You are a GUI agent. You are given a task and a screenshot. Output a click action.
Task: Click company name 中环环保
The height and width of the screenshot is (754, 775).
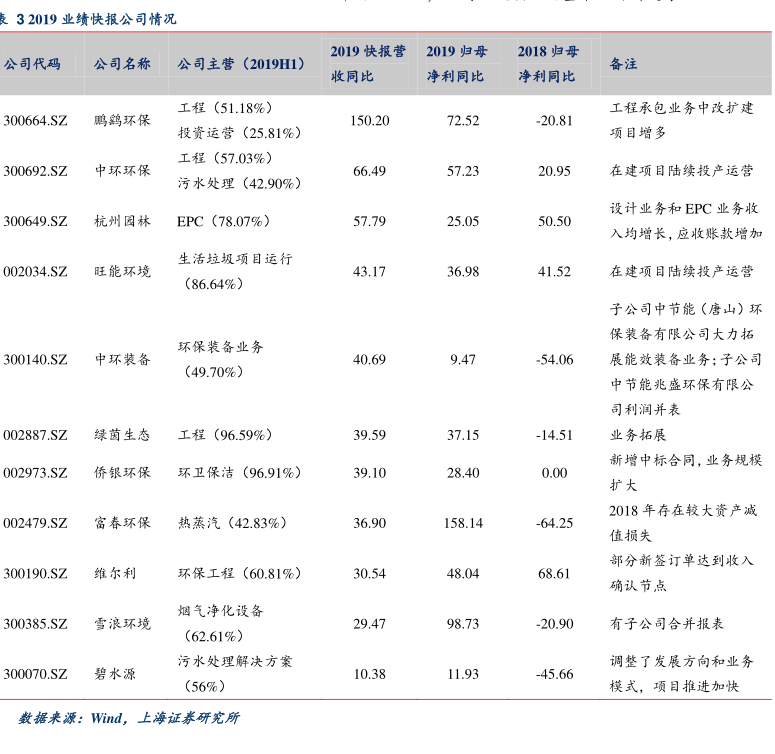point(122,171)
